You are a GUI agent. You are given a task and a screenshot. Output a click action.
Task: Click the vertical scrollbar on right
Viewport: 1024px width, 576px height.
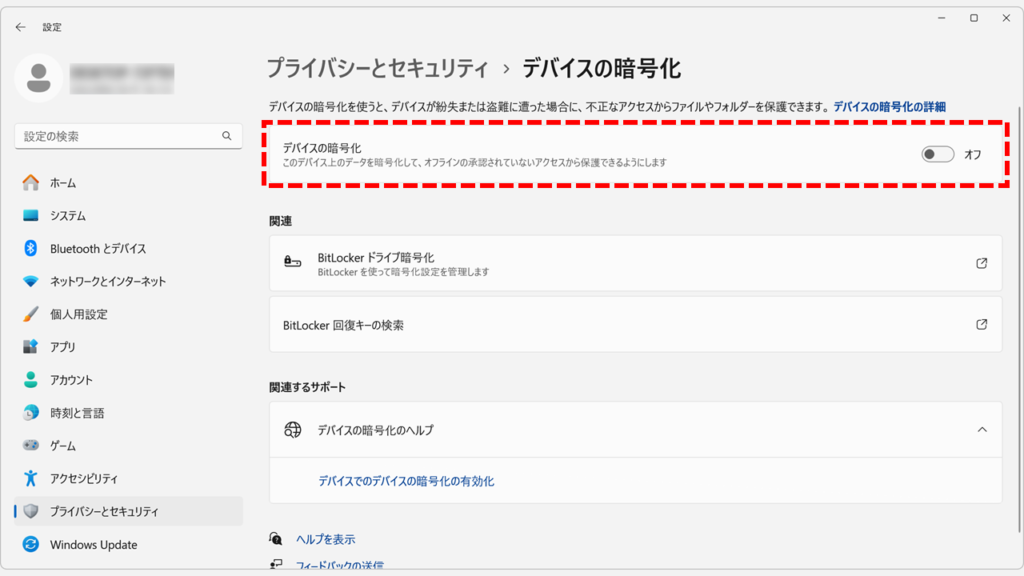tap(1018, 320)
